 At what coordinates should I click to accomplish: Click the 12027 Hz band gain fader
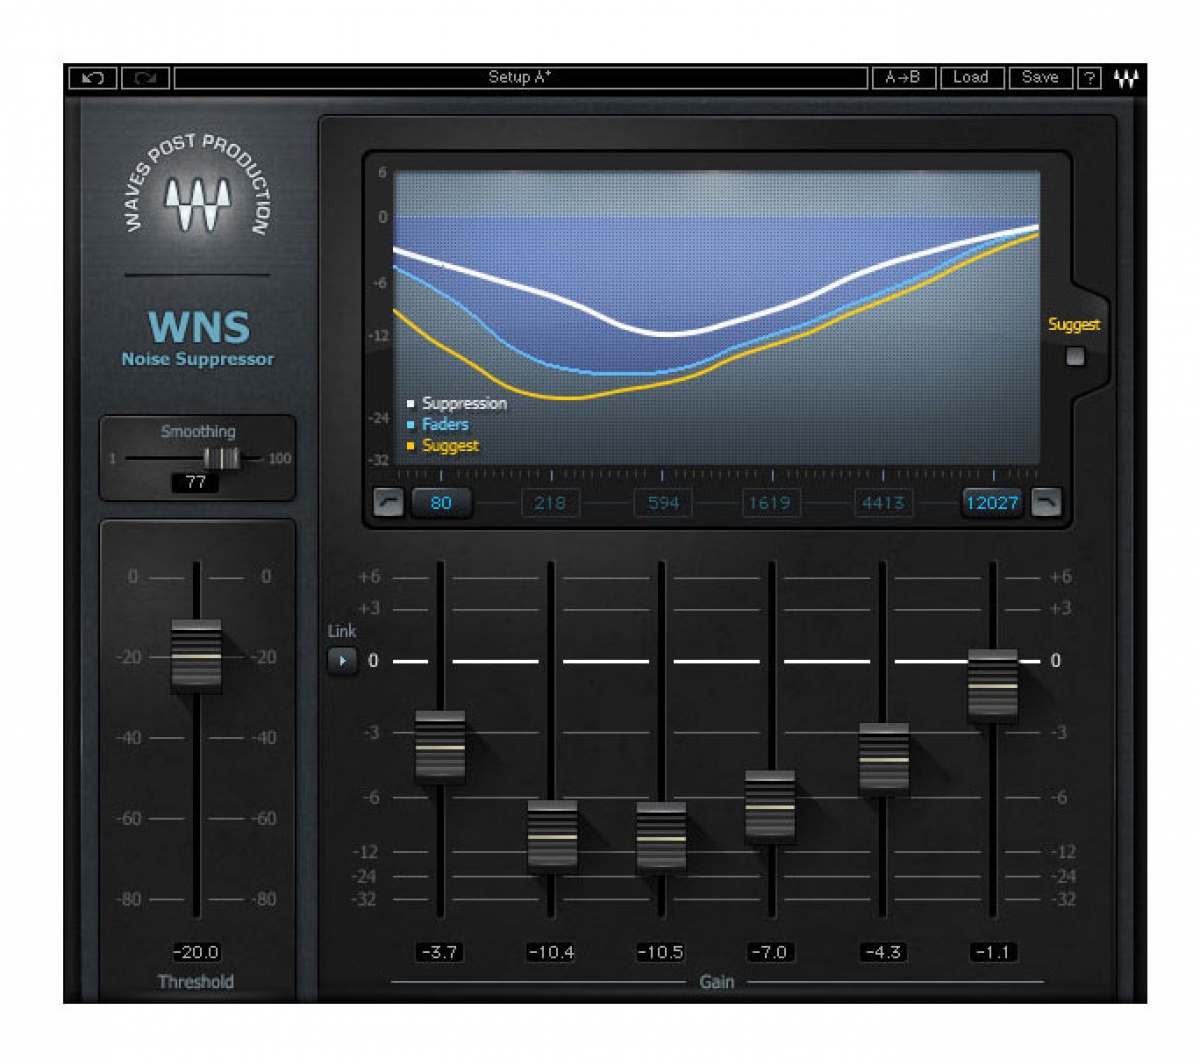pos(993,686)
